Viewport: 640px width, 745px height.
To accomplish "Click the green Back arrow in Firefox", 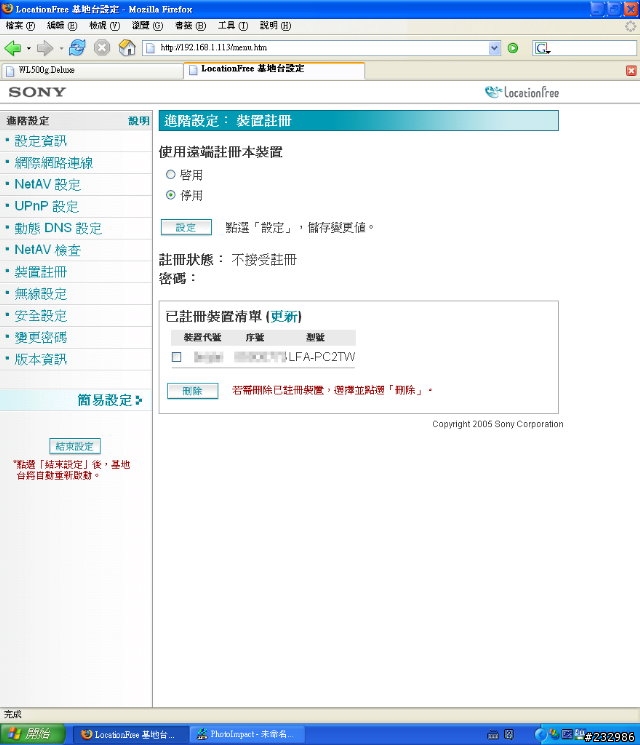I will tap(12, 48).
